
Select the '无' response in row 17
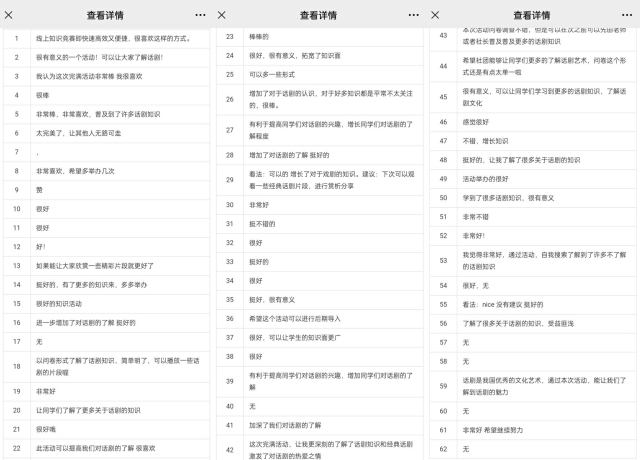click(x=39, y=342)
